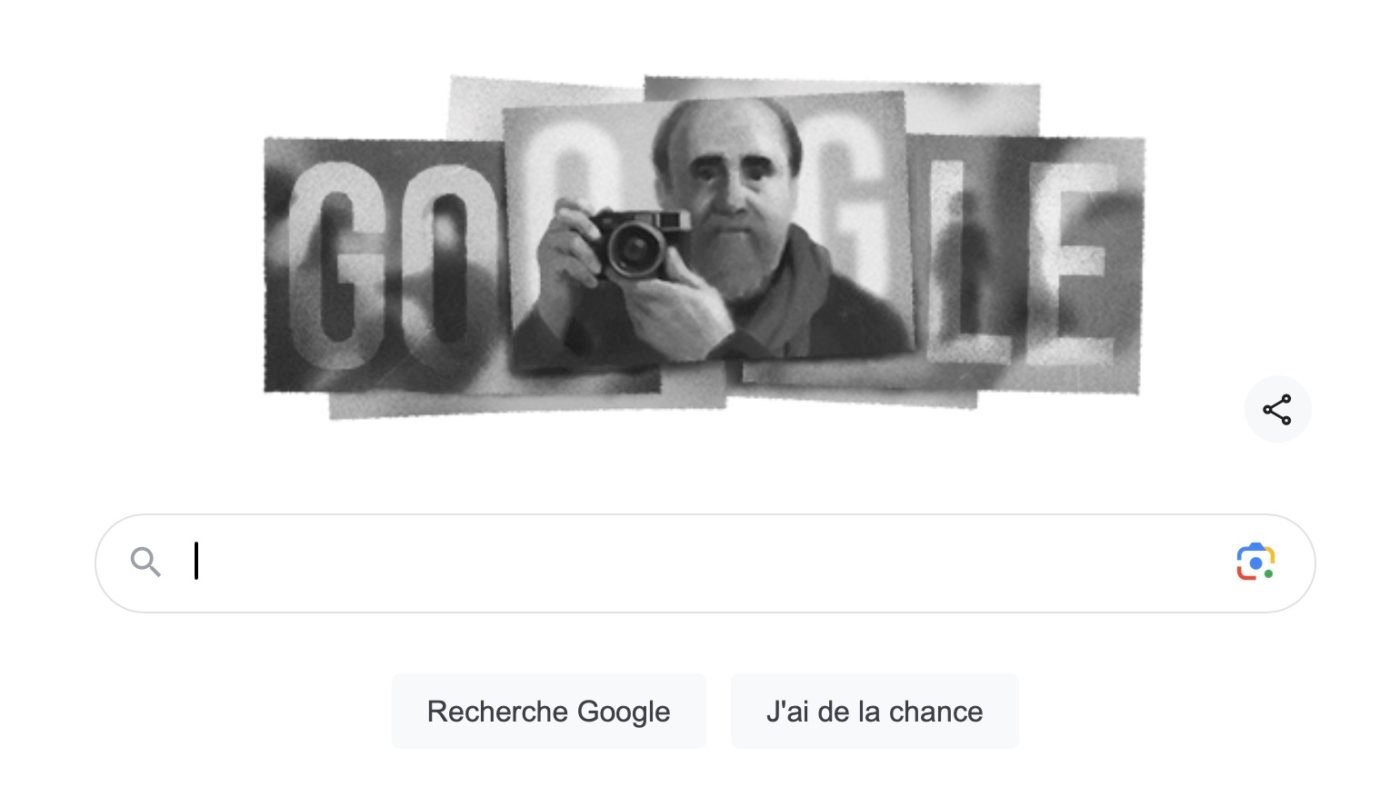
Task: Open Google Lens image search
Action: coord(1255,562)
